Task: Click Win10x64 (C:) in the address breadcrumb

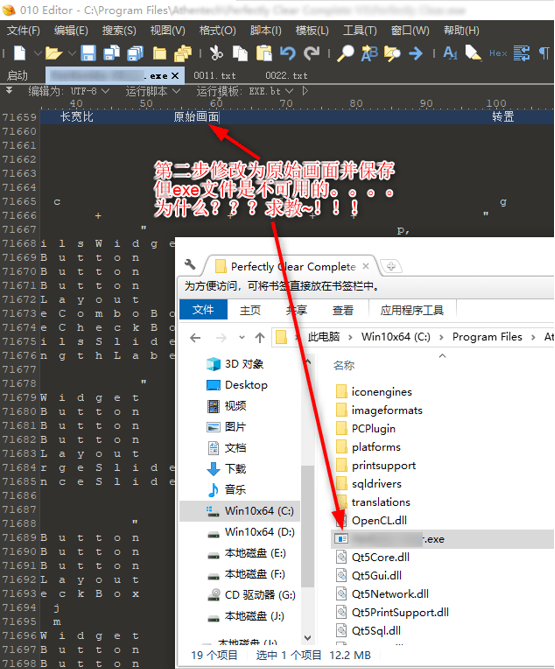Action: pyautogui.click(x=396, y=337)
